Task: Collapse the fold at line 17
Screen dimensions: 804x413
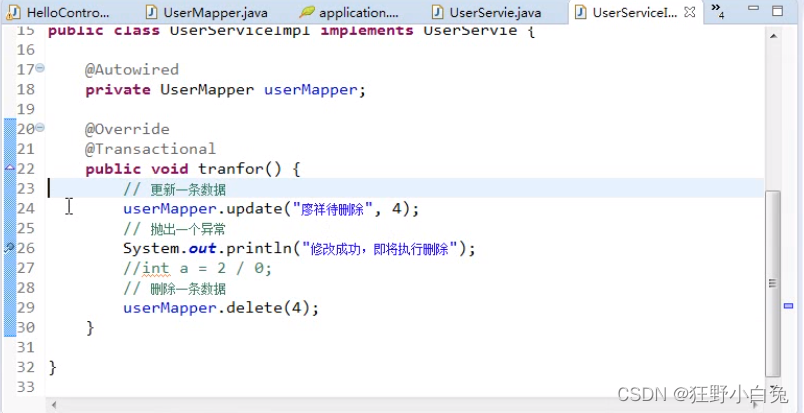Action: (40, 68)
